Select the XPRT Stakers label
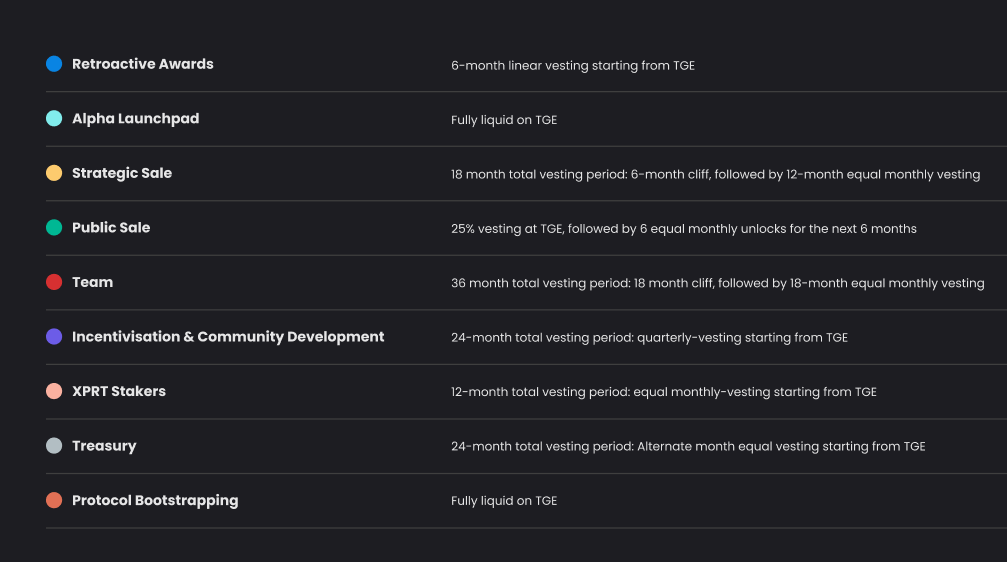The height and width of the screenshot is (562, 1007). click(118, 391)
